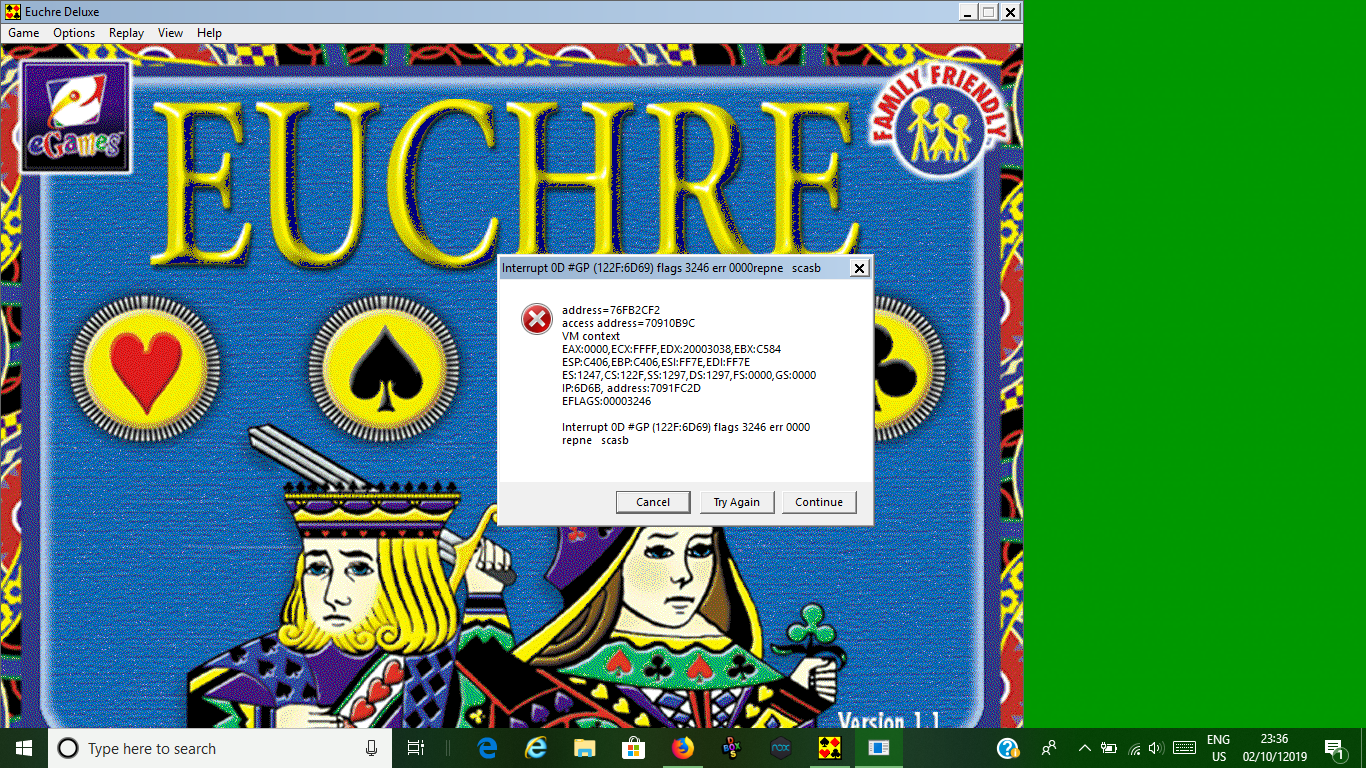Open the People icon in taskbar
The width and height of the screenshot is (1366, 768).
click(1049, 748)
